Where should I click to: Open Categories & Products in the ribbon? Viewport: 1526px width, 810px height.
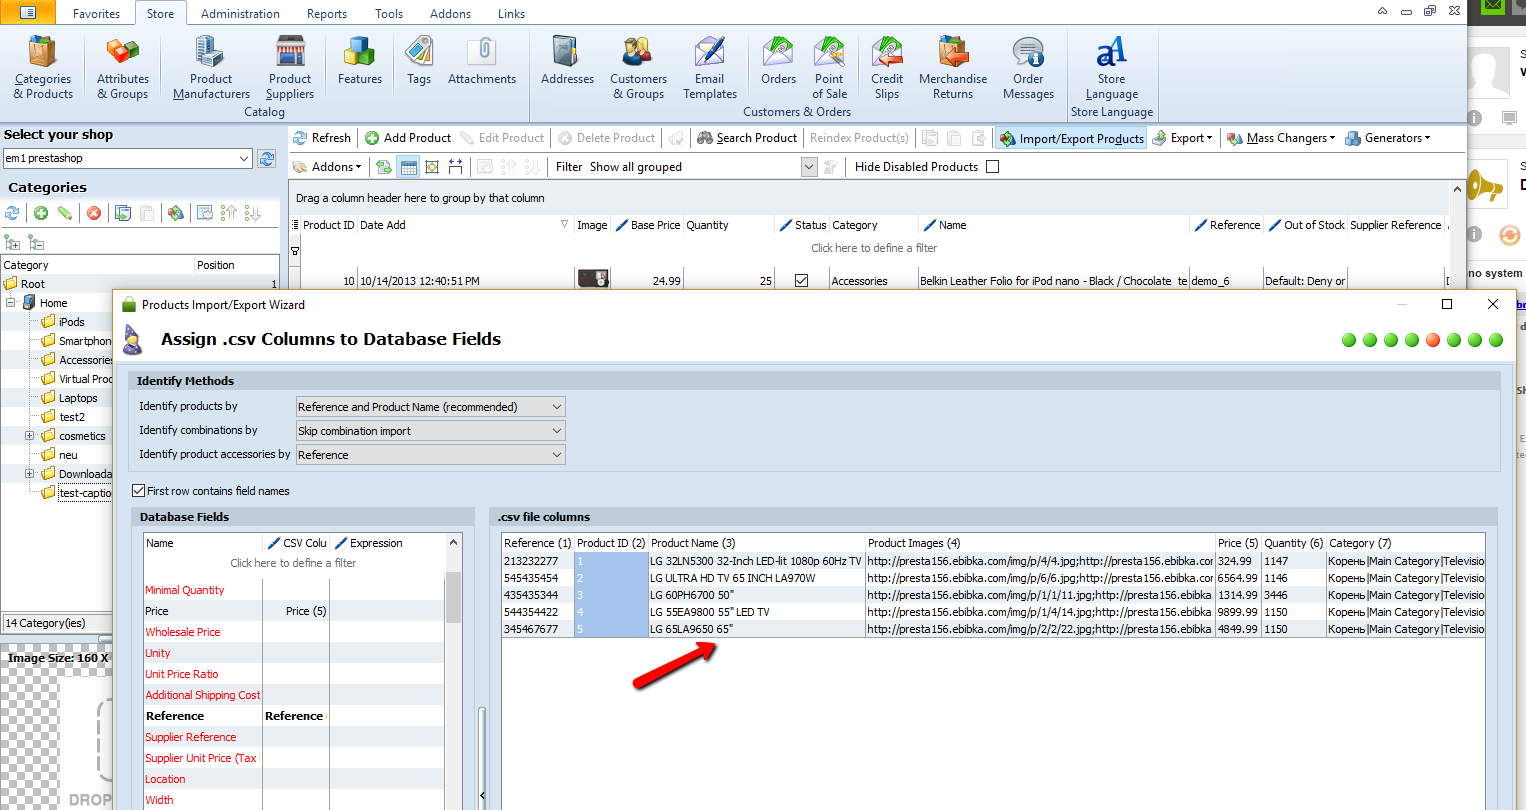pyautogui.click(x=43, y=66)
